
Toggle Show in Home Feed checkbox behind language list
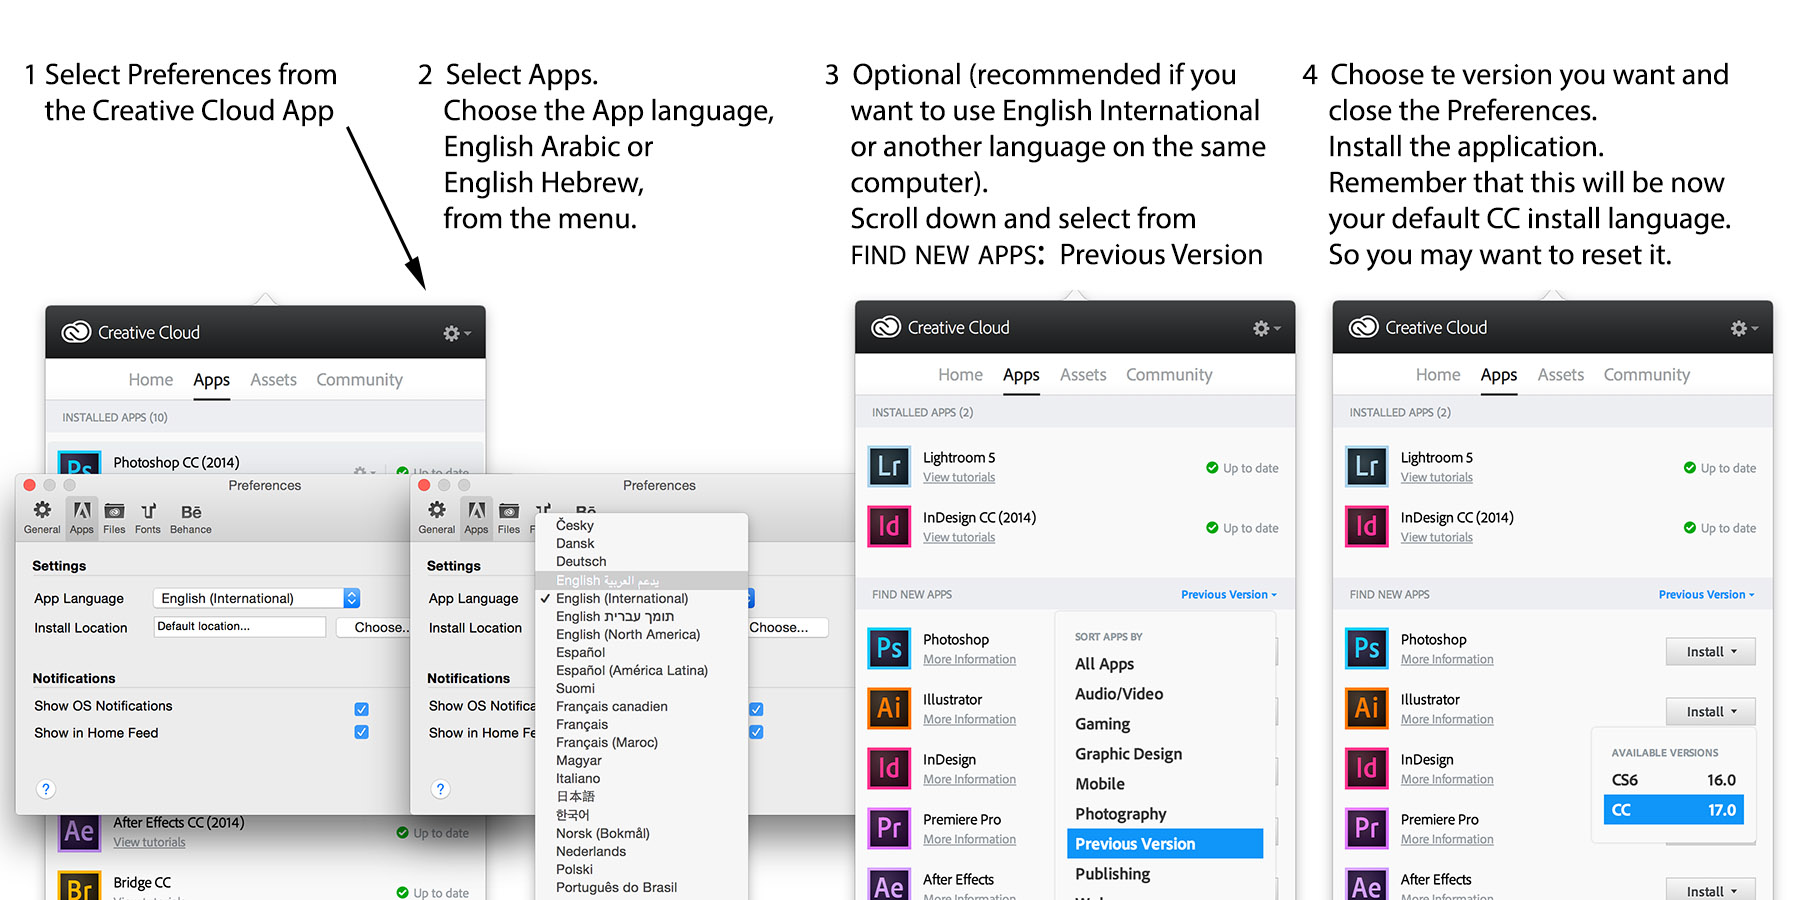(x=756, y=732)
